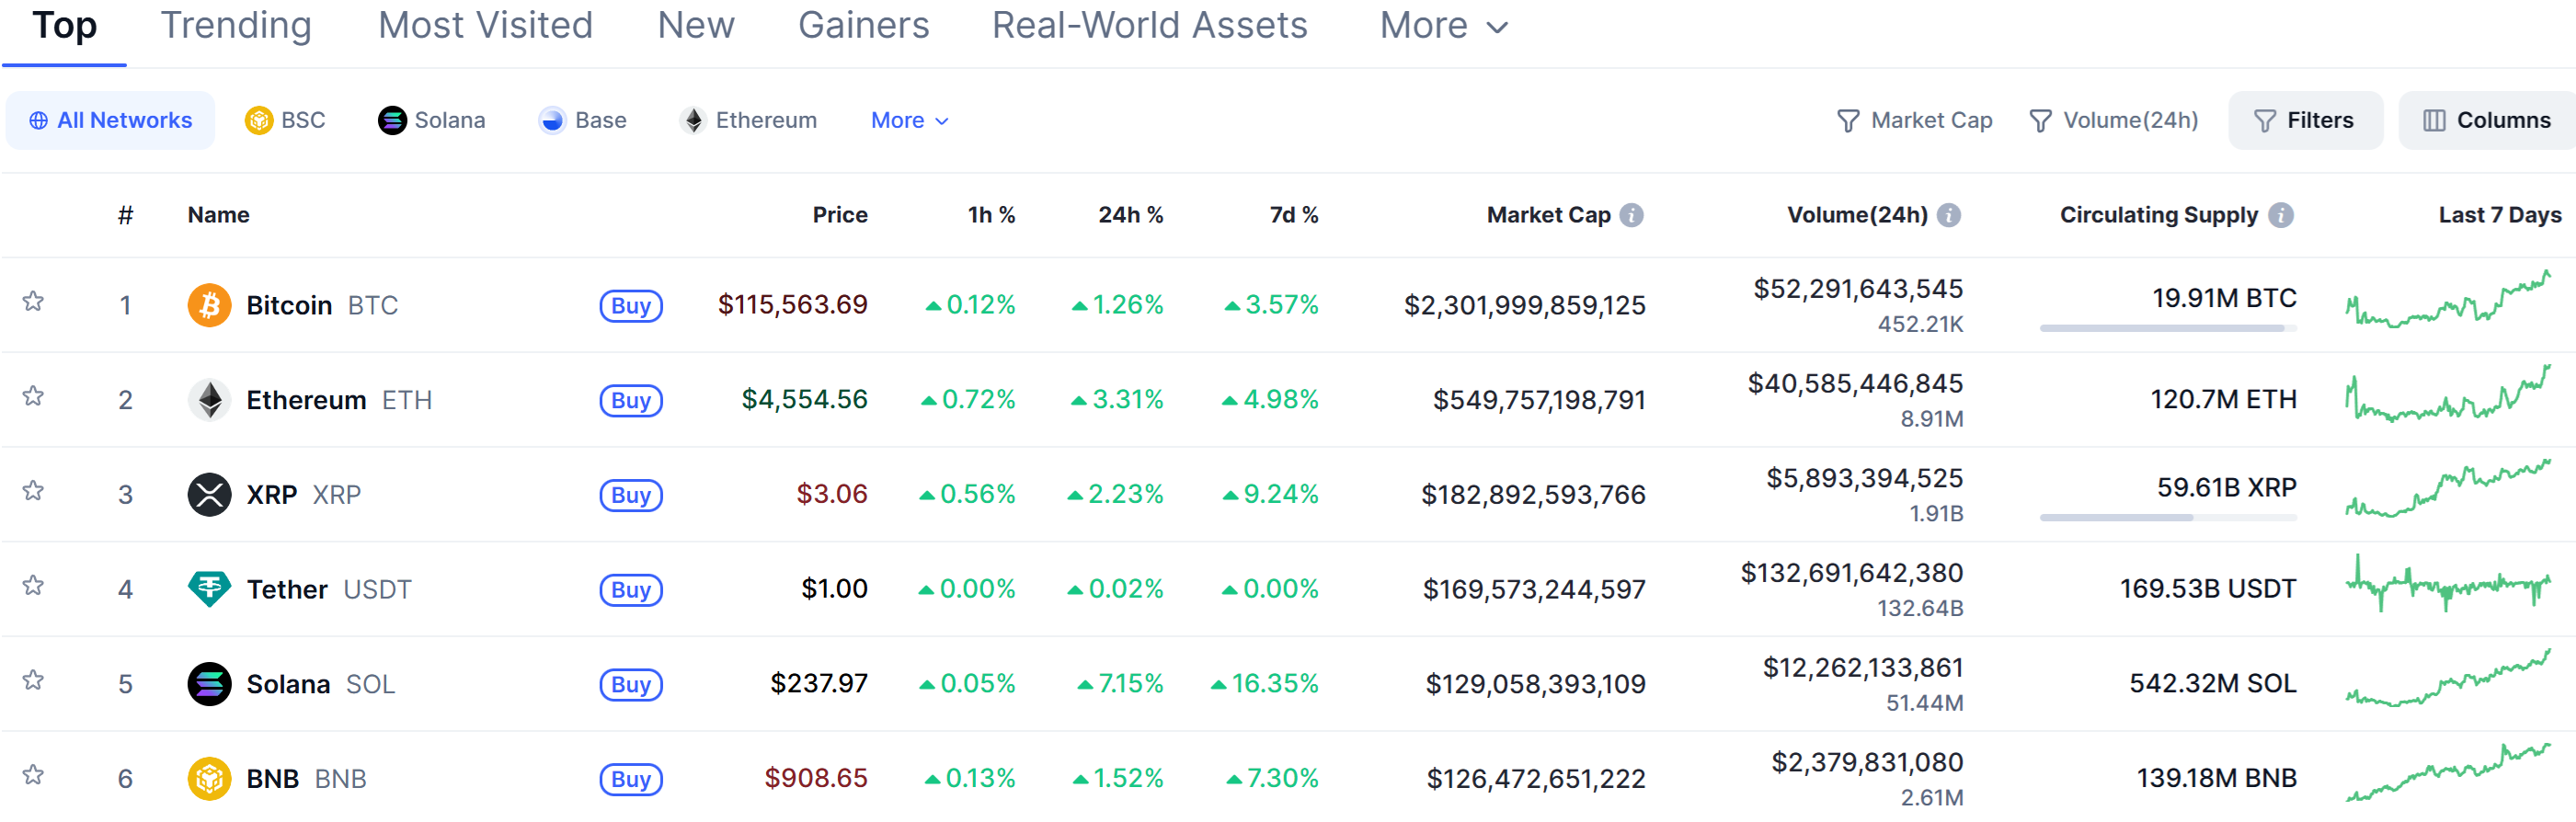Screen dimensions: 2576x822
Task: Expand the More networks dropdown
Action: 909,120
